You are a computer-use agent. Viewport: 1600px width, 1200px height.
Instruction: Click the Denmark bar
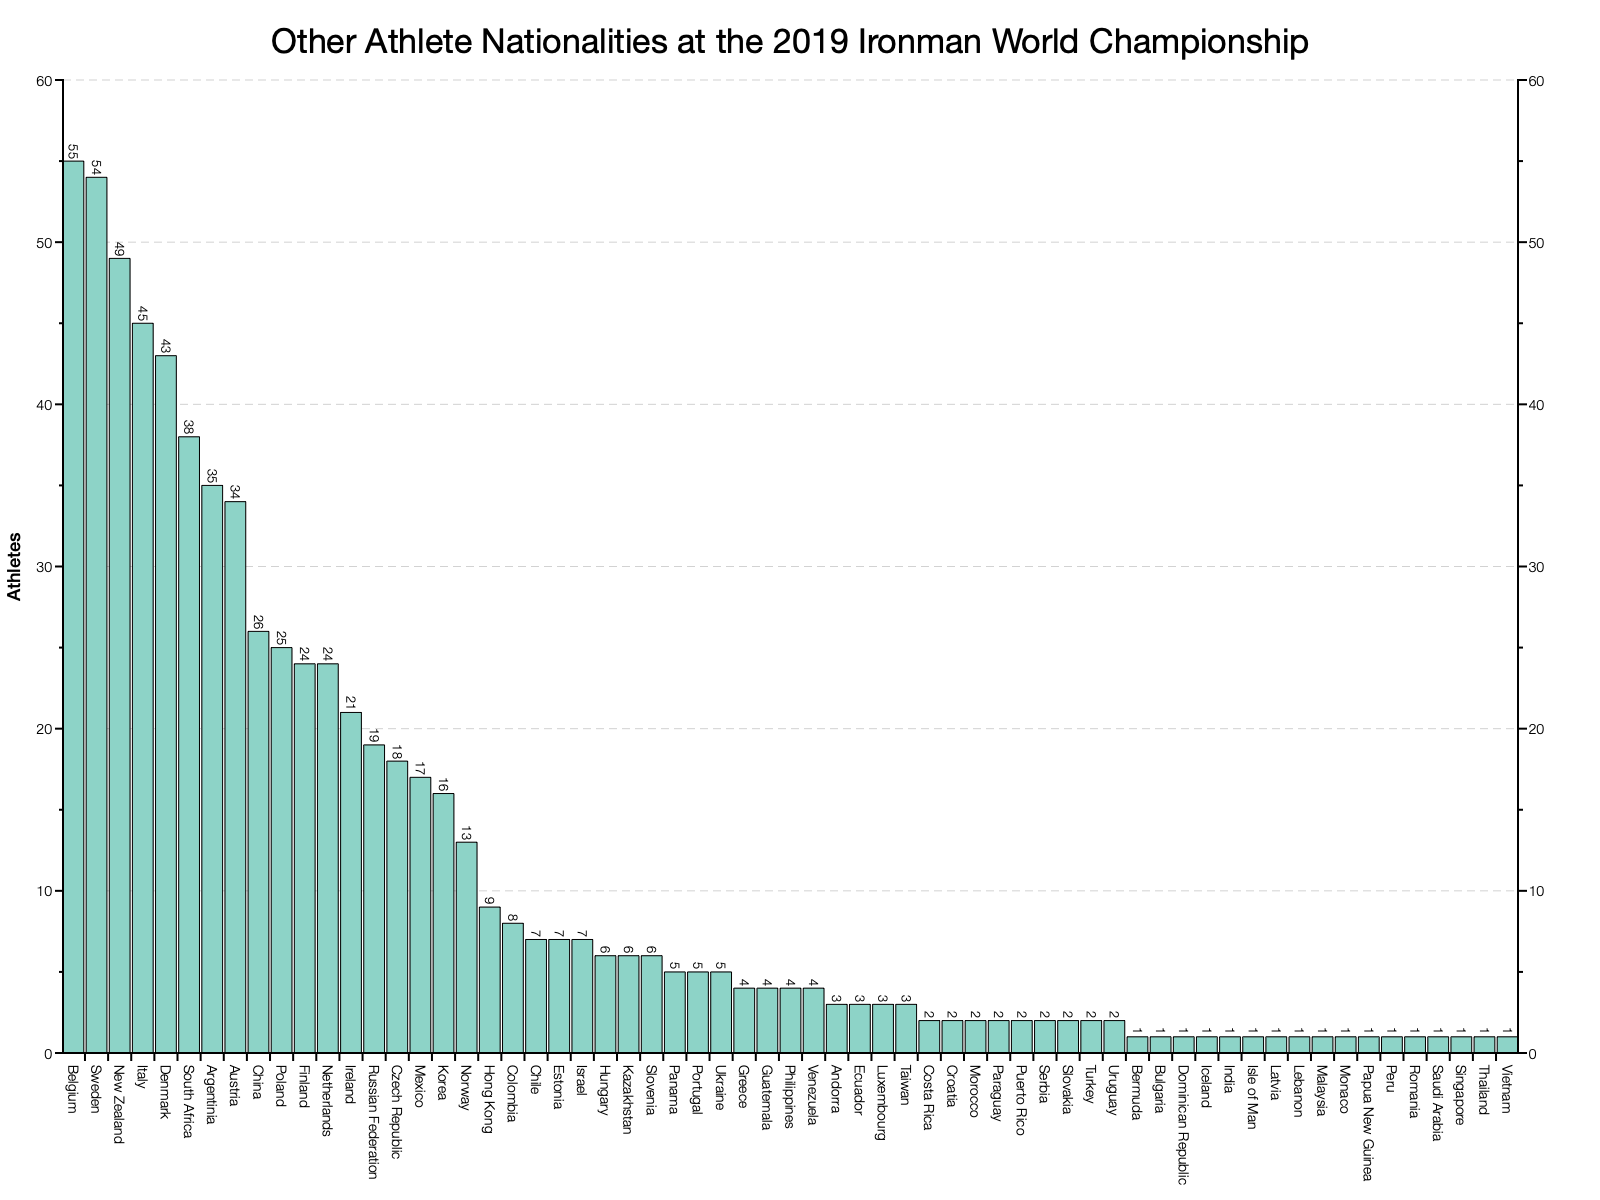[x=166, y=703]
